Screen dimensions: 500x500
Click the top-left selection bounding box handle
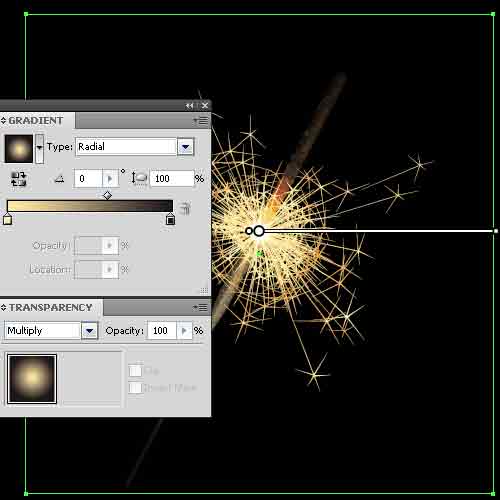pyautogui.click(x=26, y=14)
